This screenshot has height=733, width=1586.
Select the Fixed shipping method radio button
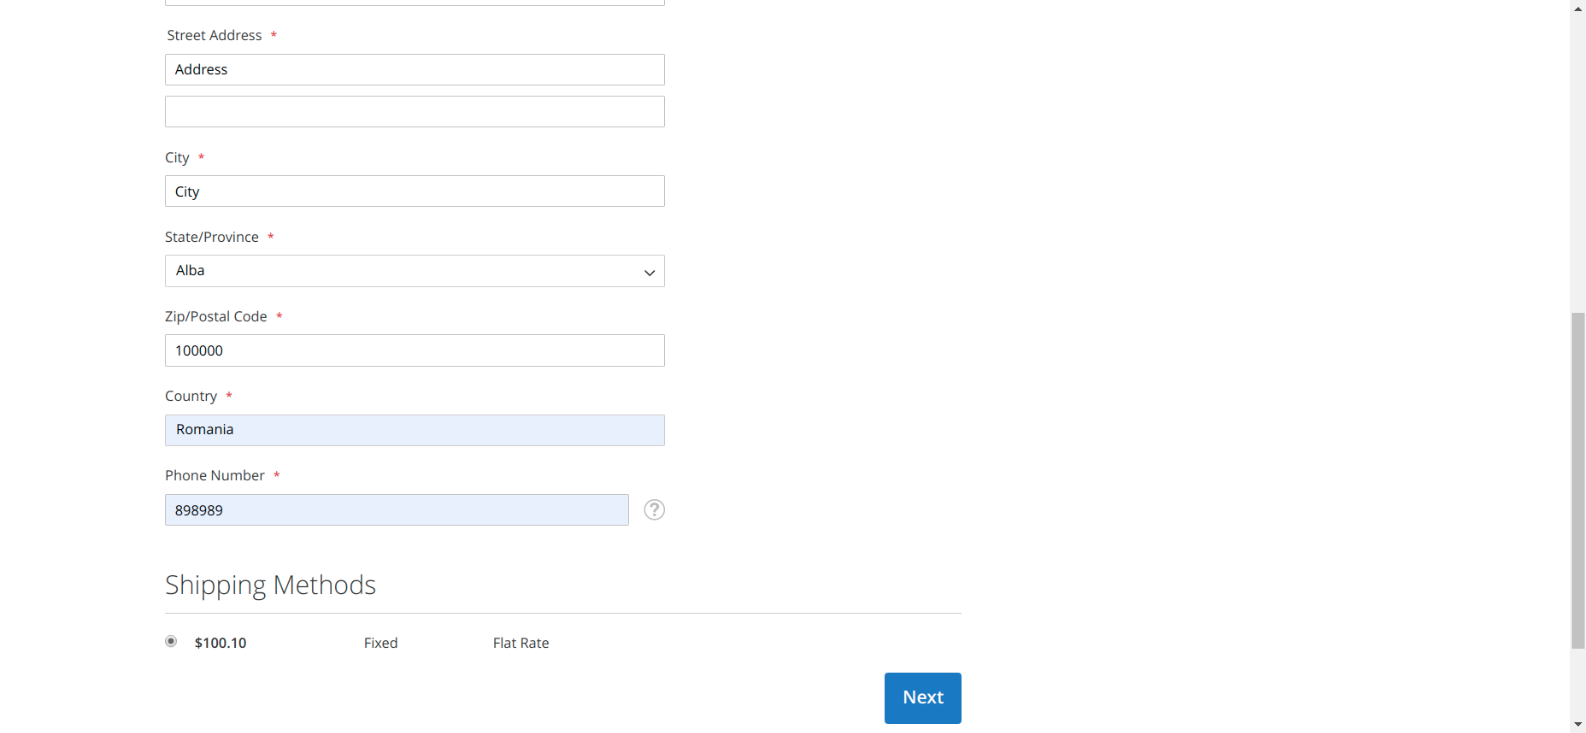pos(170,641)
